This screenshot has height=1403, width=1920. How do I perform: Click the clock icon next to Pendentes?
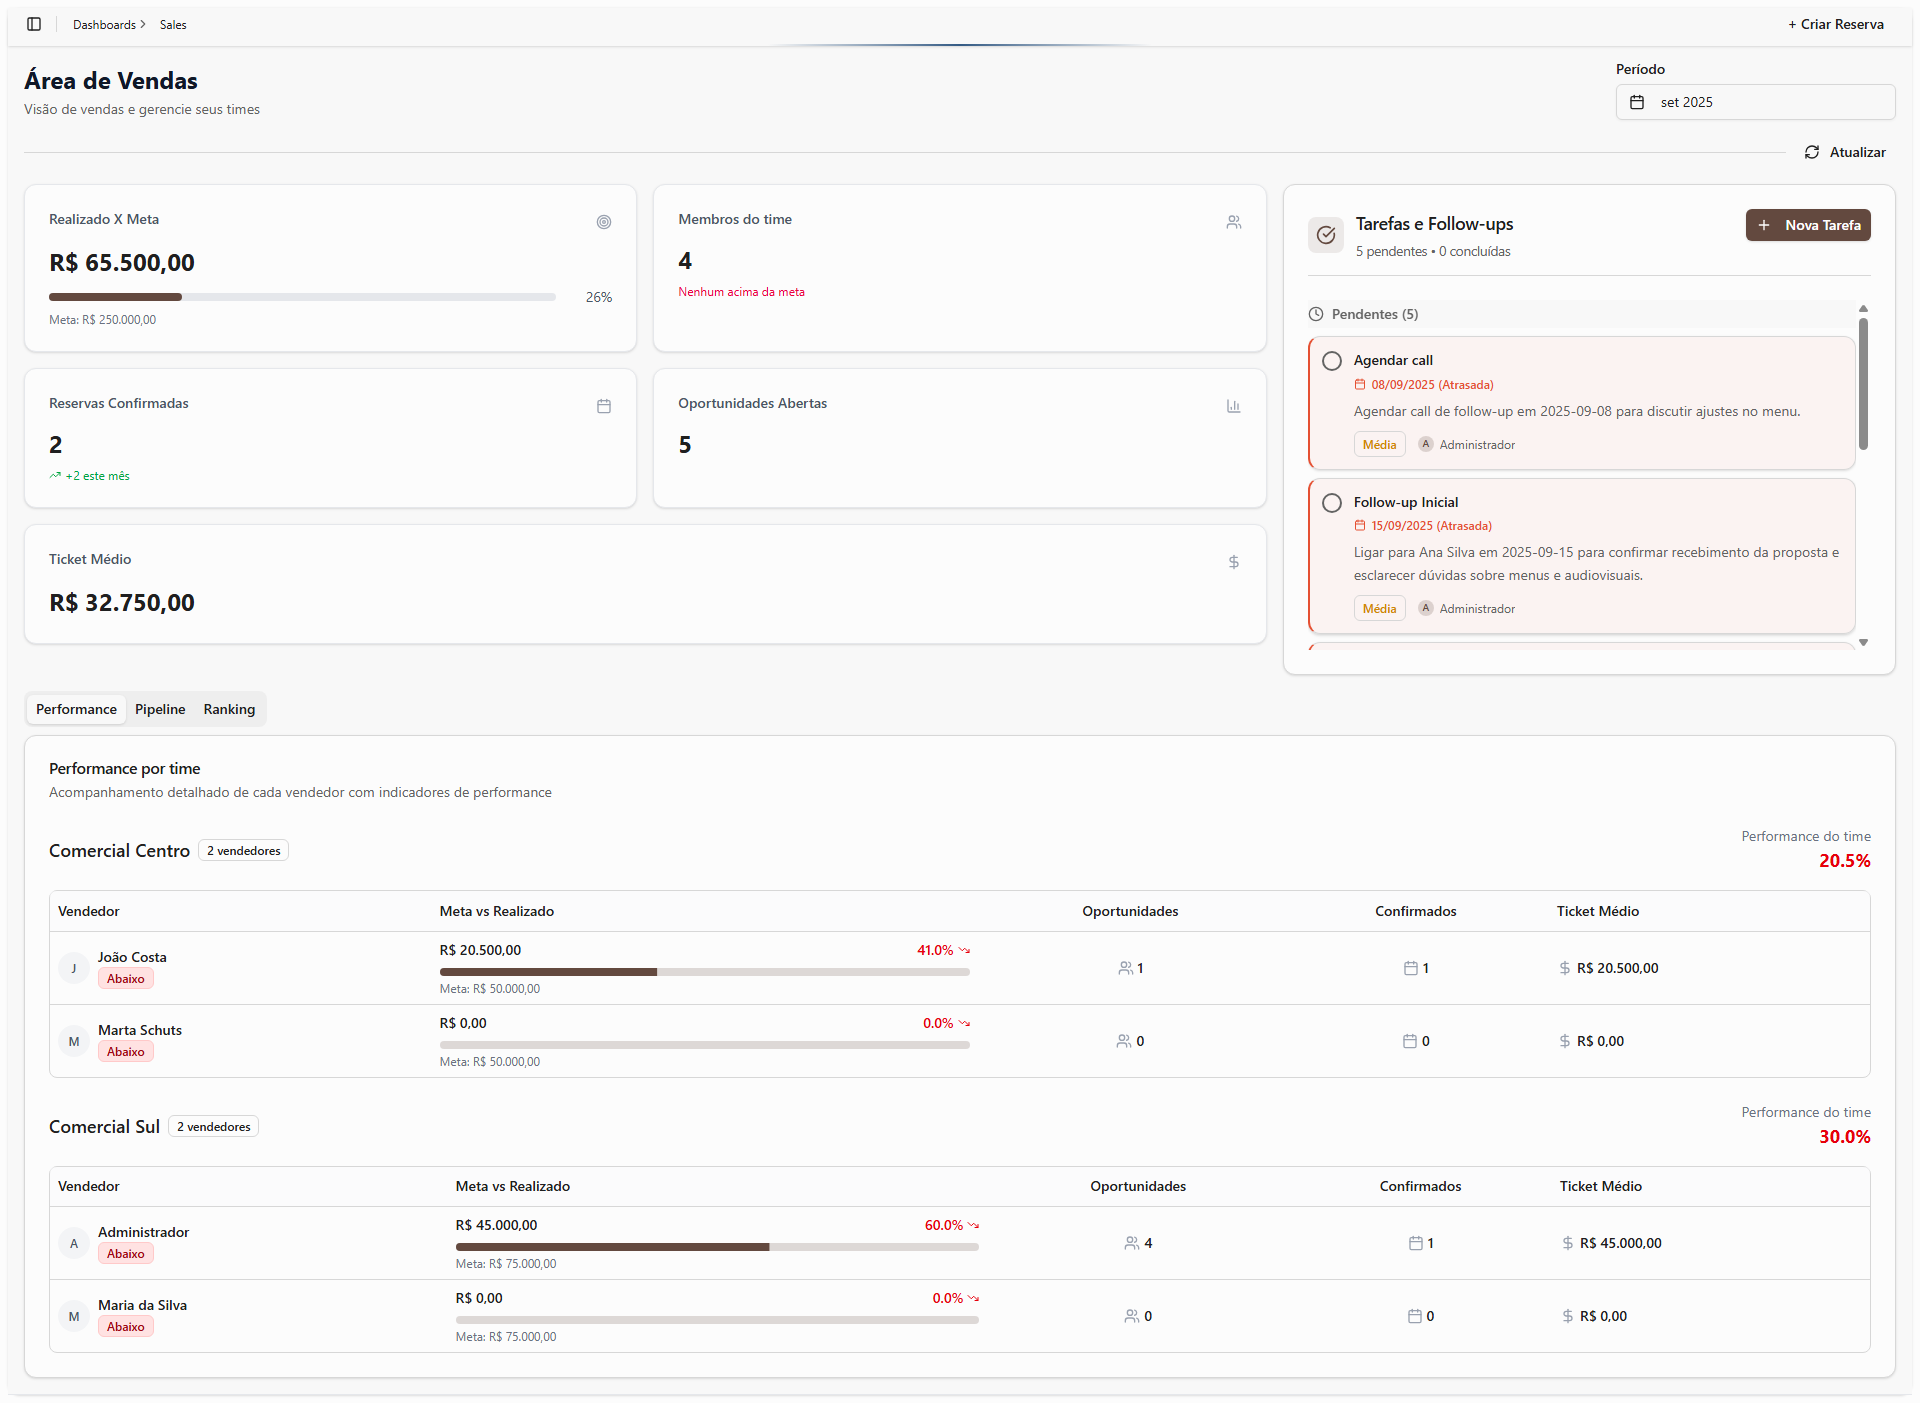(x=1316, y=314)
